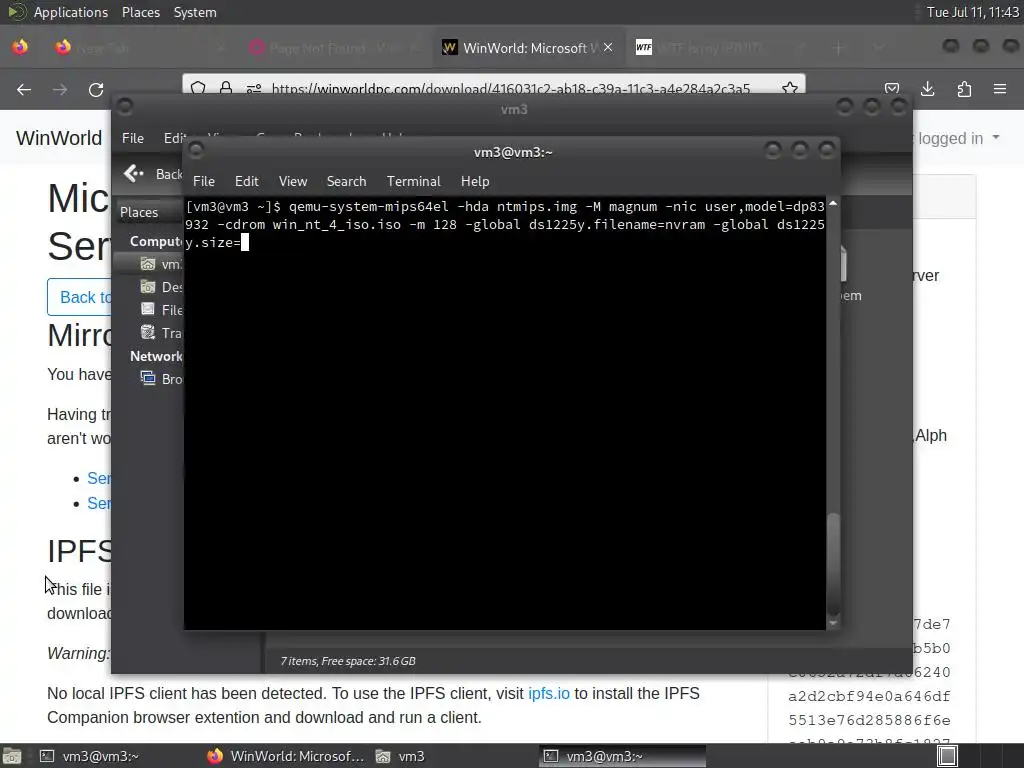Open the System menu in top panel
This screenshot has height=768, width=1024.
coord(195,12)
